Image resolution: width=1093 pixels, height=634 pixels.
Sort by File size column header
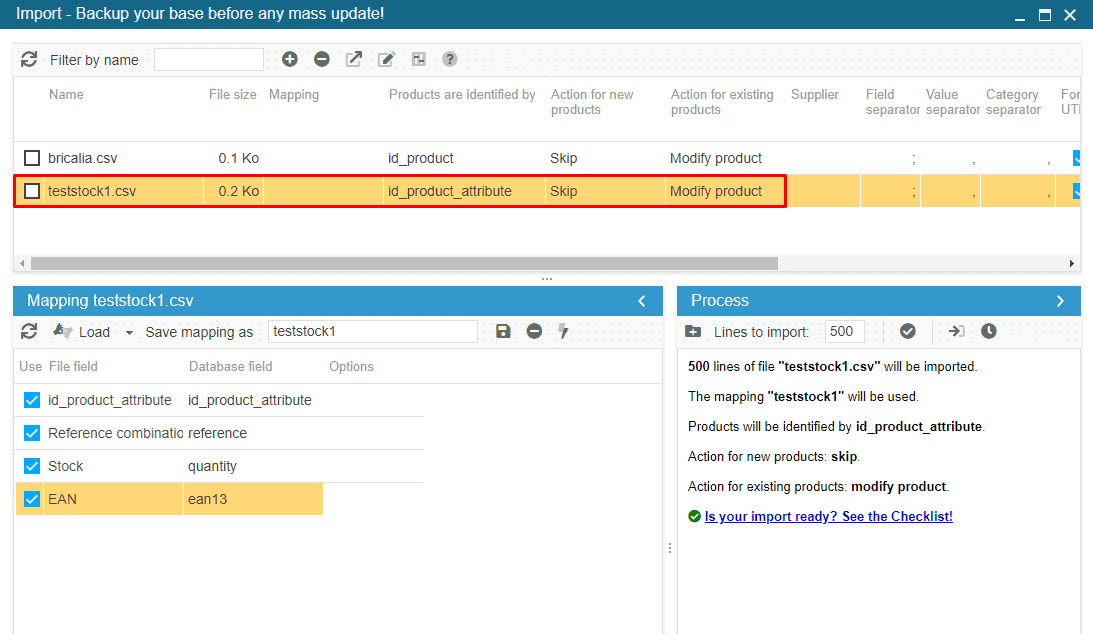pyautogui.click(x=232, y=95)
